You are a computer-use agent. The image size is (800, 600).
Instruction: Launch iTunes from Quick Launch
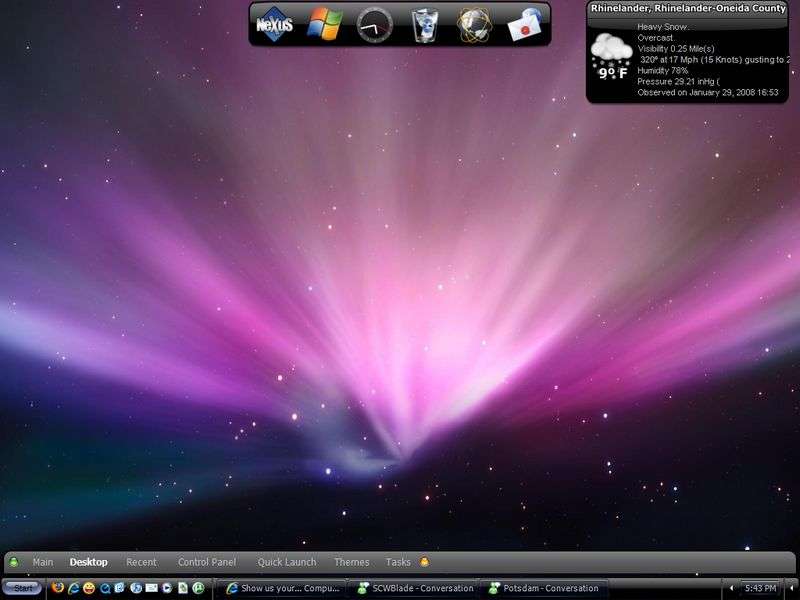pos(136,588)
